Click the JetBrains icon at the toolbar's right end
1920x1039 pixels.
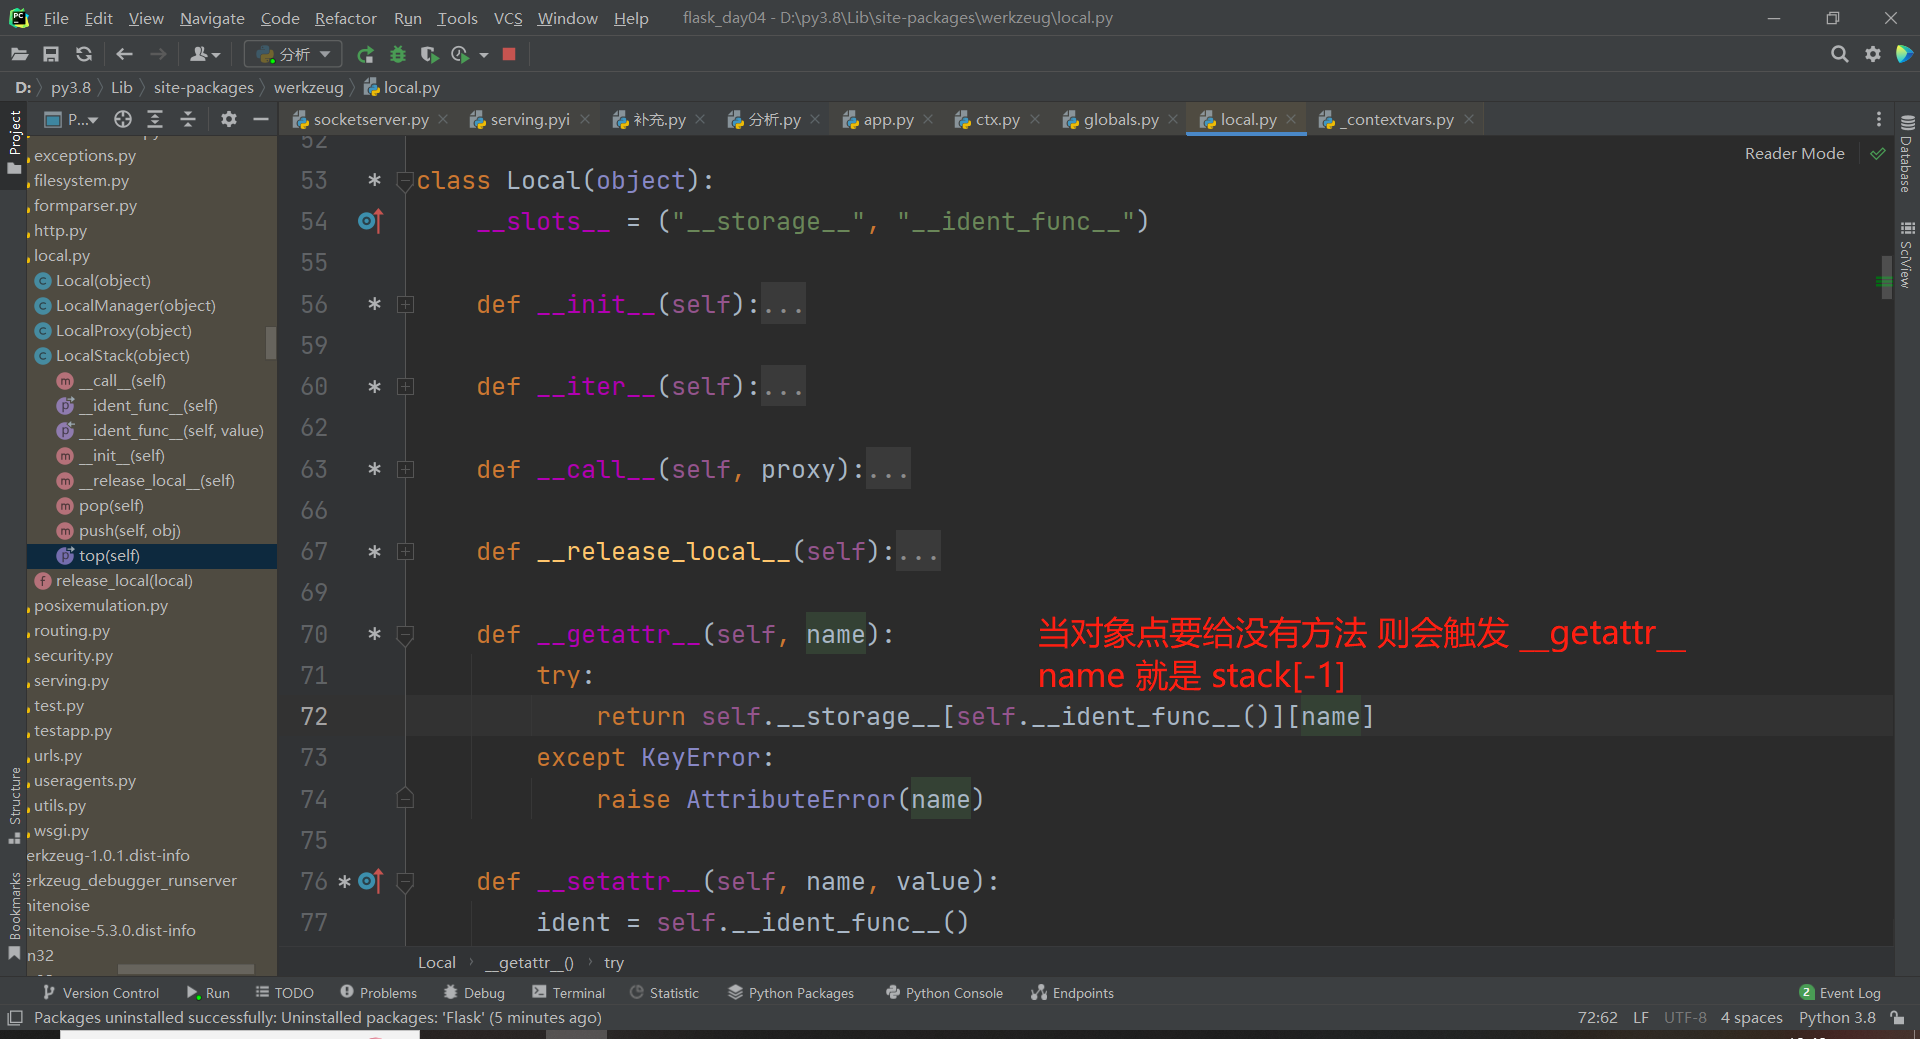coord(1904,54)
